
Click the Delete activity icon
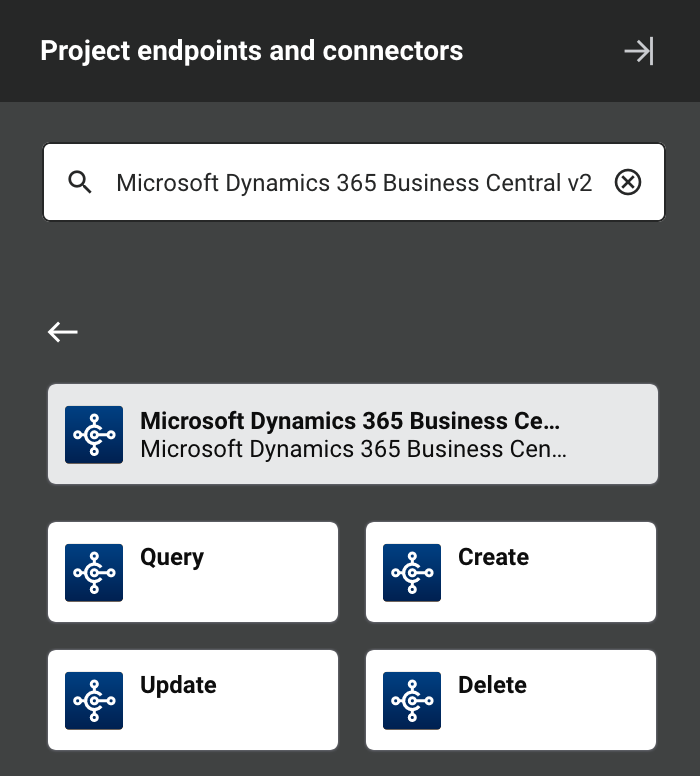[412, 700]
